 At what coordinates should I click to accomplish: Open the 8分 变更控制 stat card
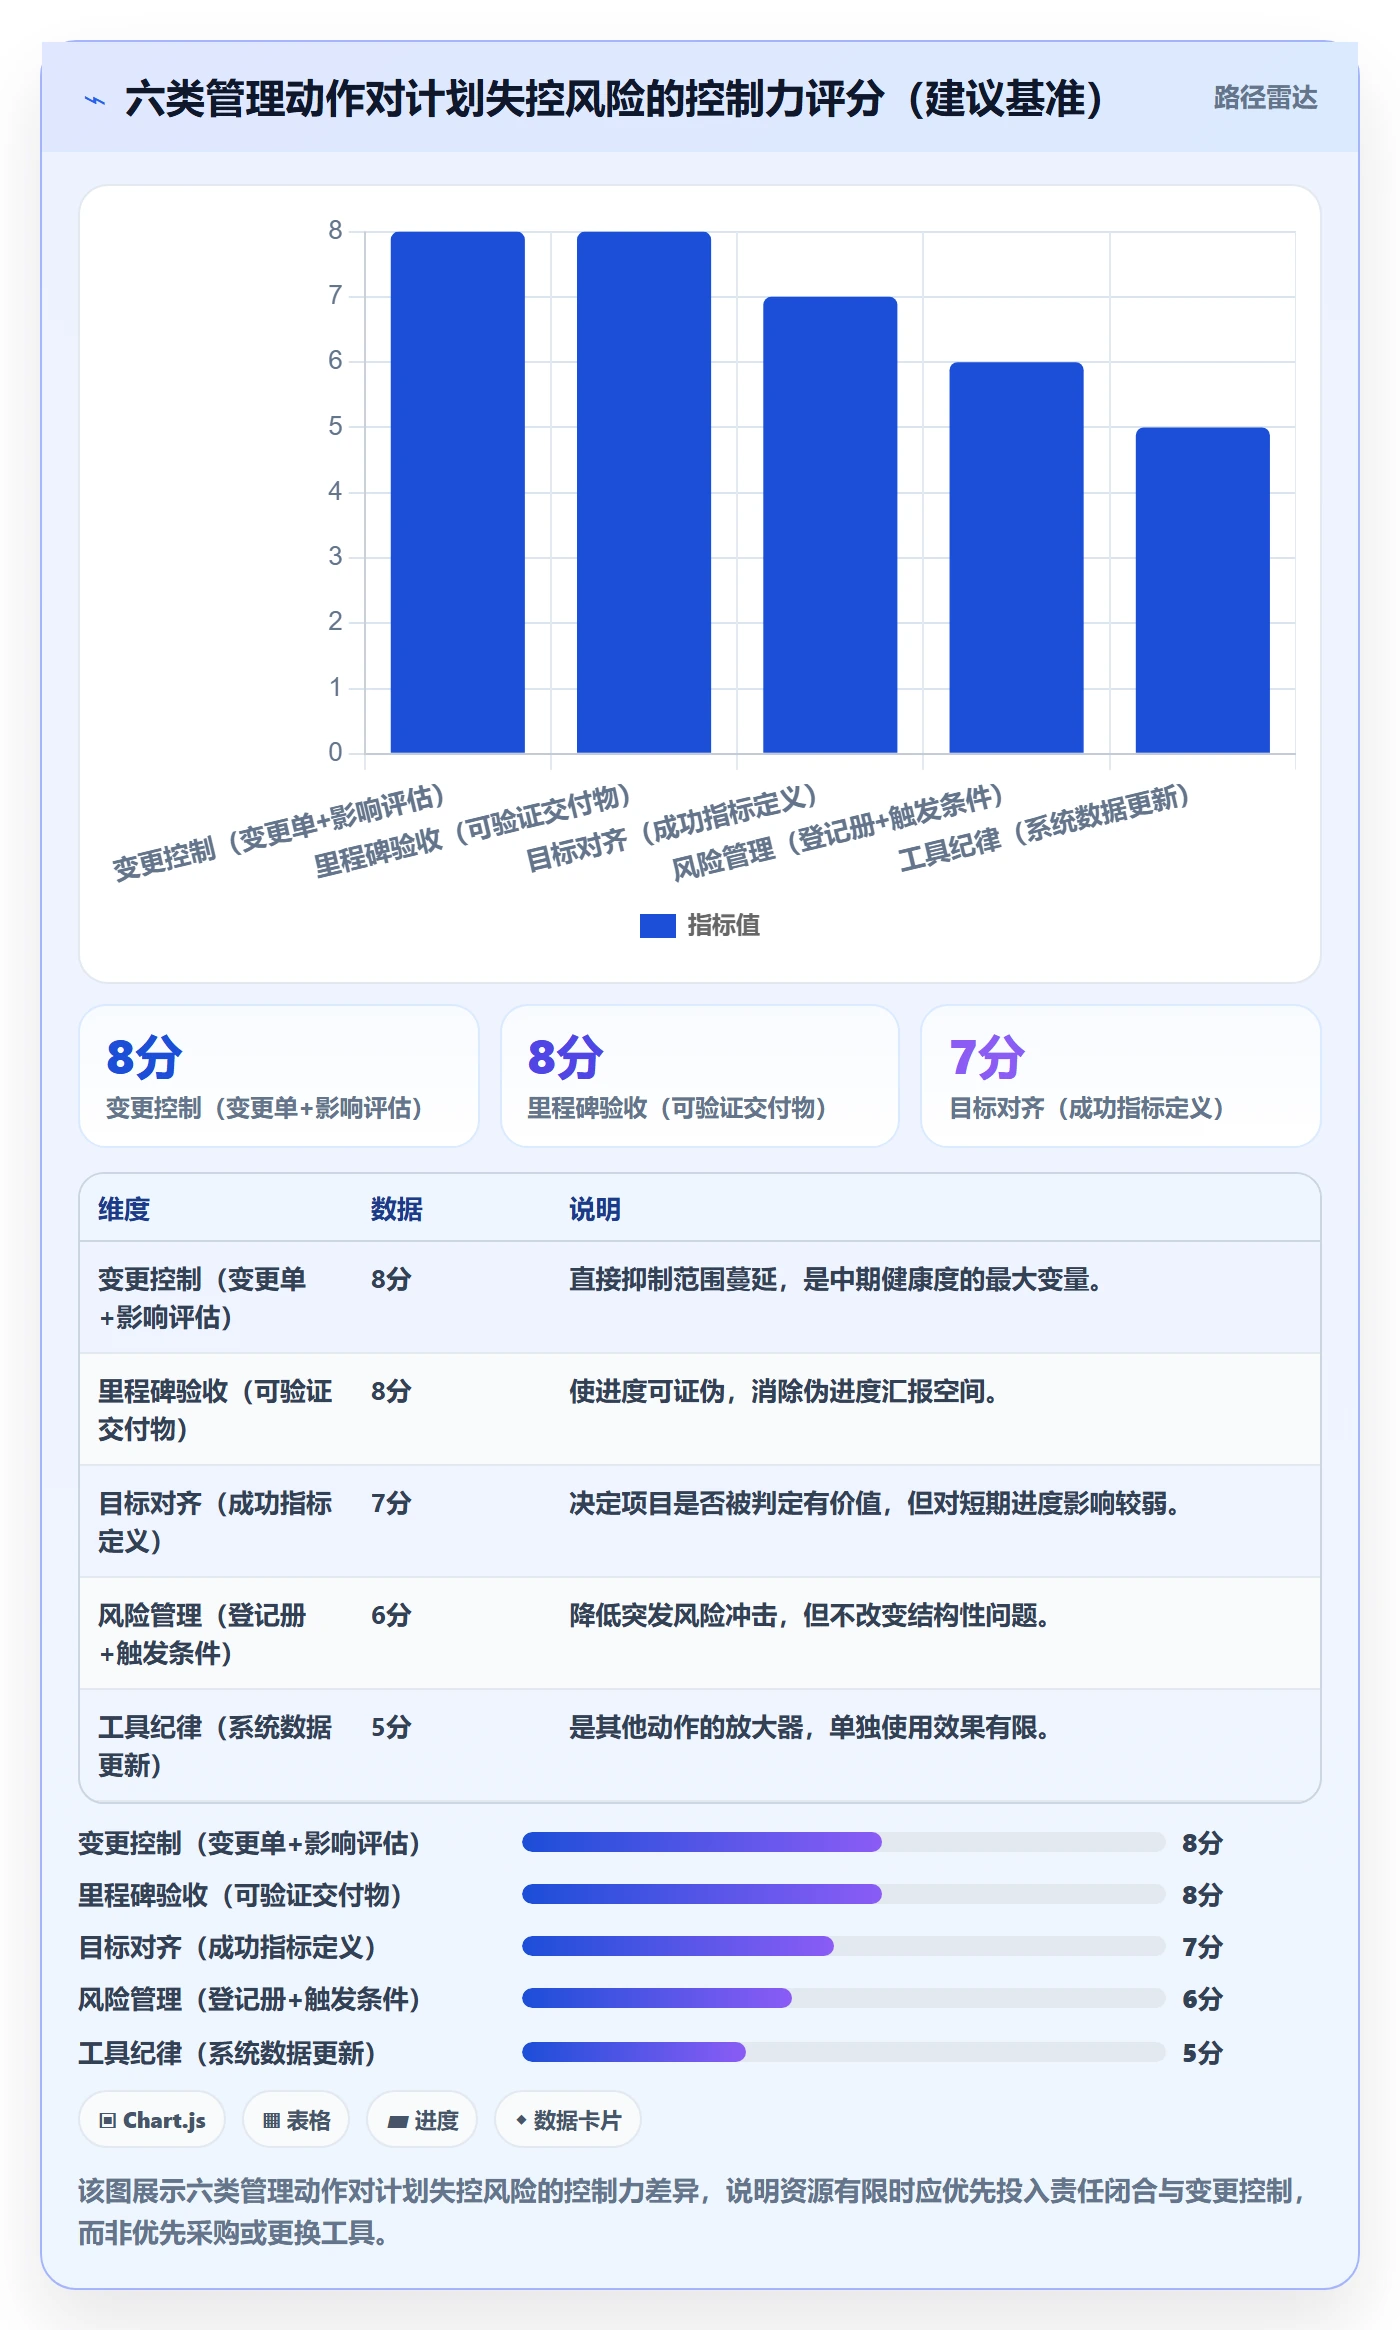pos(279,1076)
